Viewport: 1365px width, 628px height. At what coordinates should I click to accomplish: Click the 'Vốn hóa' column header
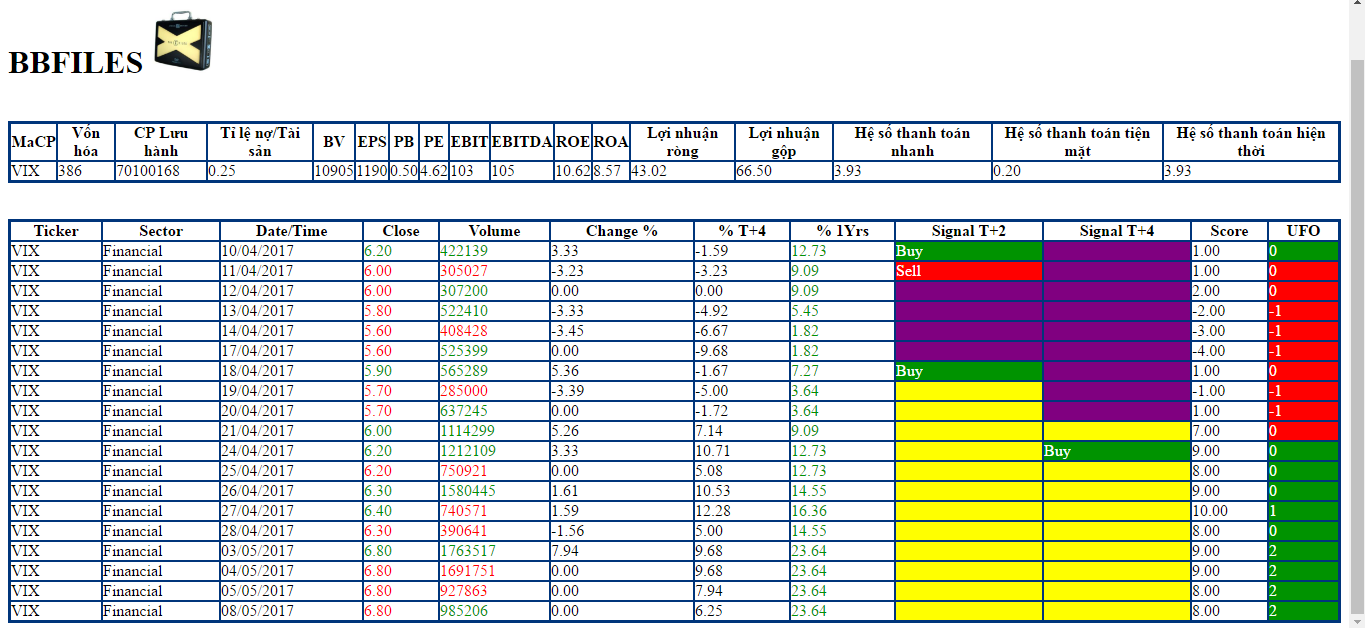click(86, 142)
